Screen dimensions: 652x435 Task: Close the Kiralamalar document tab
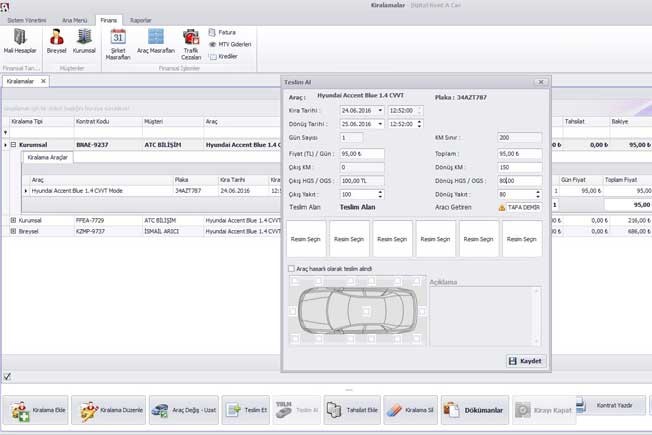(43, 81)
